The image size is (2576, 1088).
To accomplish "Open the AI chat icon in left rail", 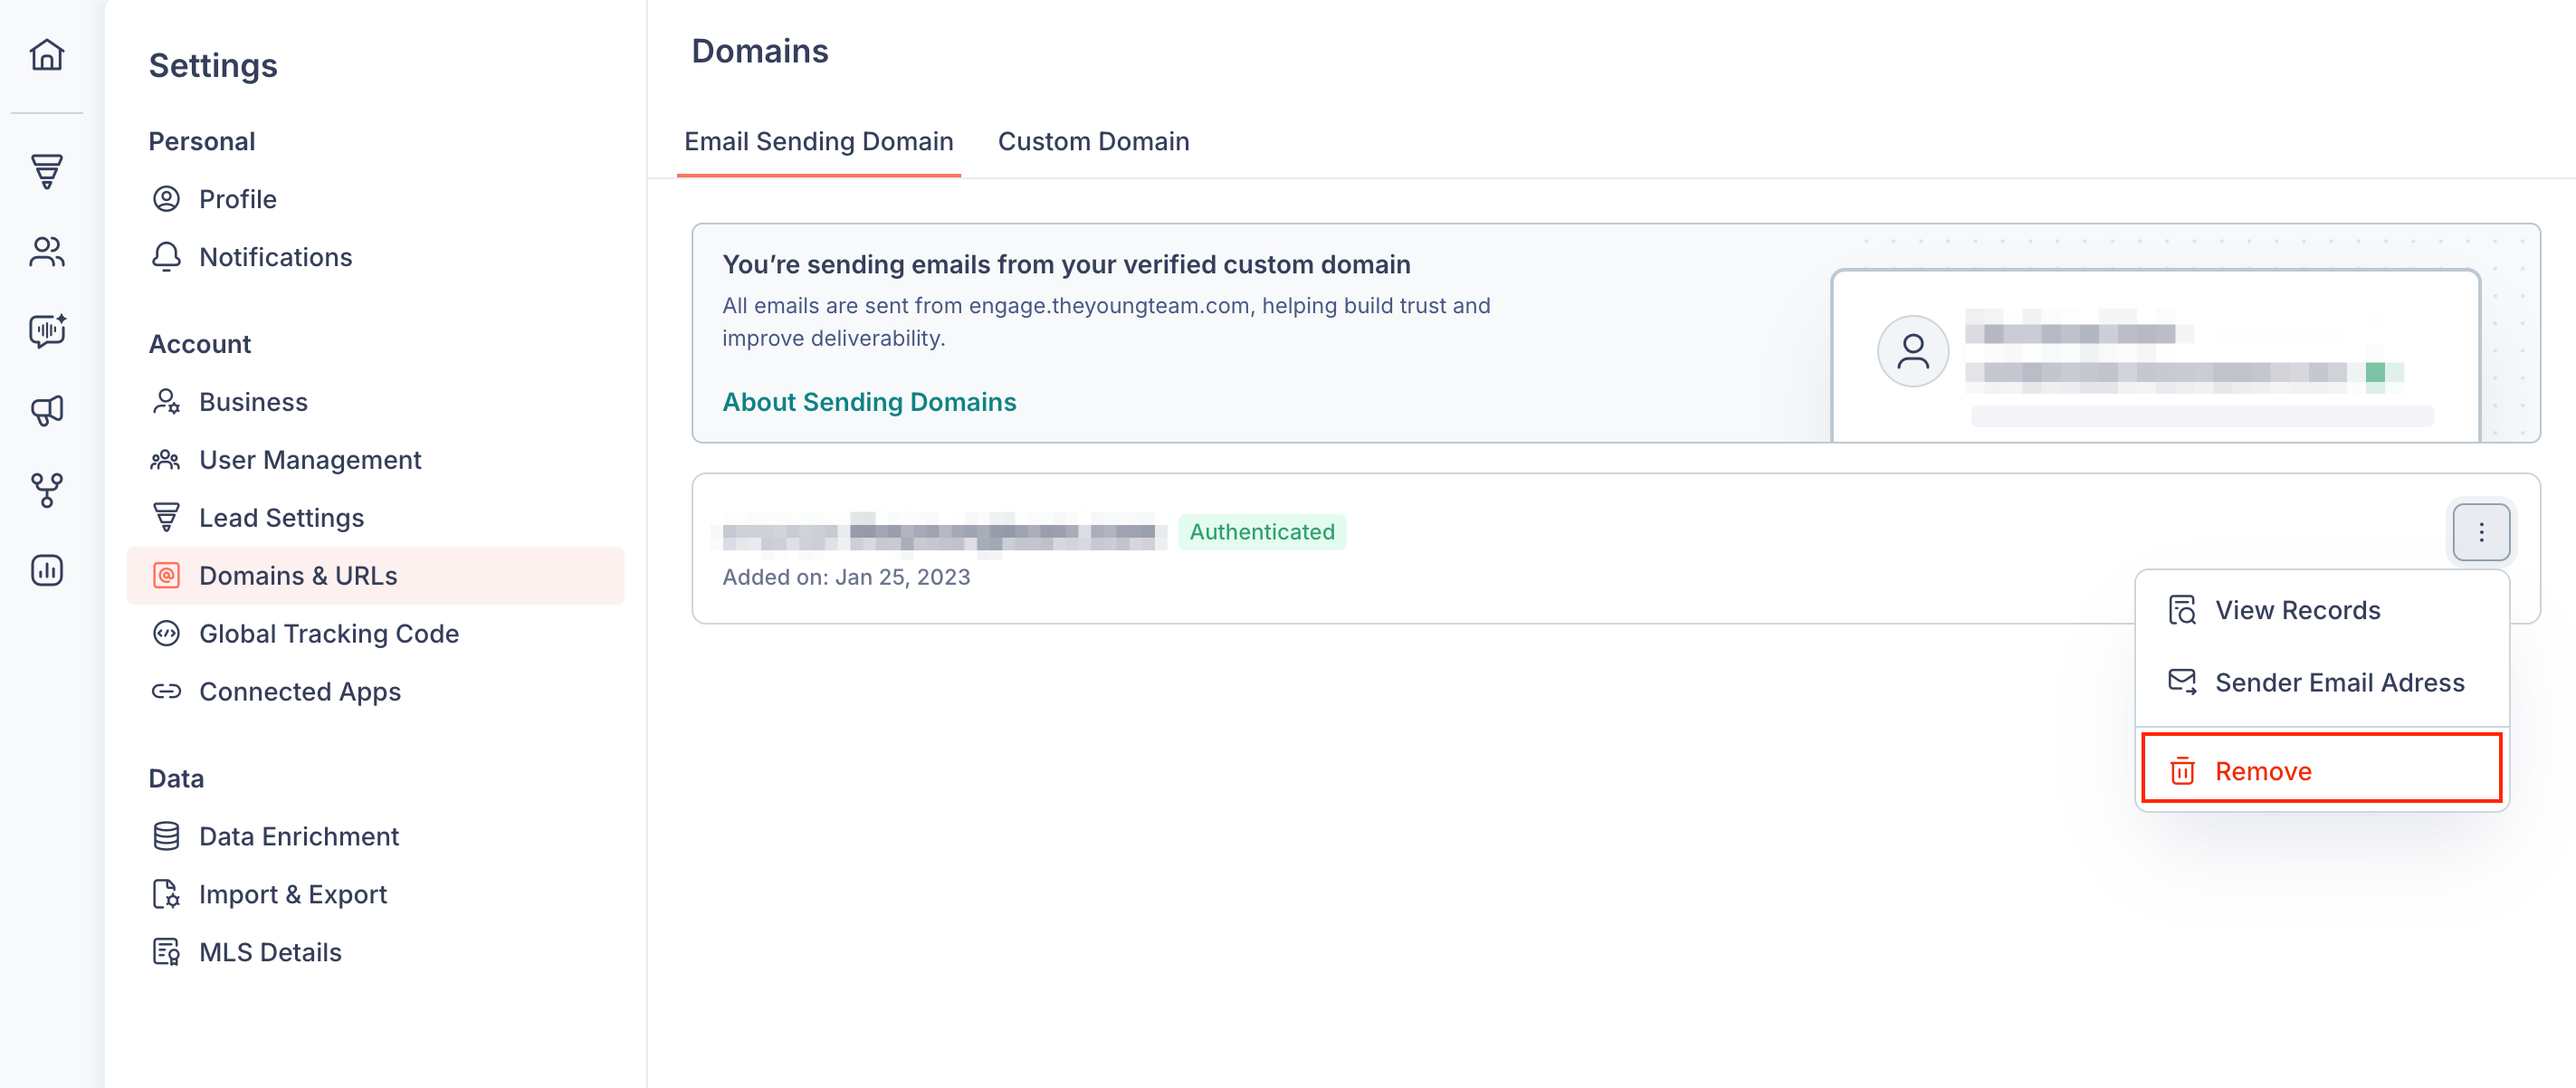I will click(47, 330).
